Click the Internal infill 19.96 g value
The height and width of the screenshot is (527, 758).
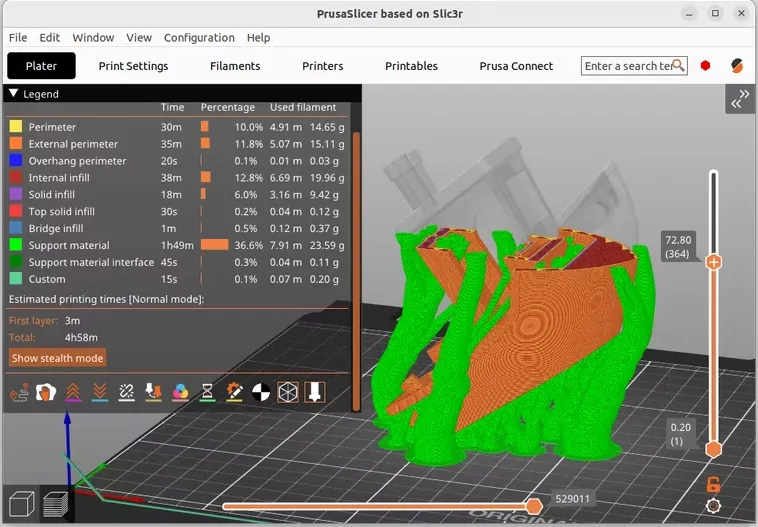pos(327,177)
